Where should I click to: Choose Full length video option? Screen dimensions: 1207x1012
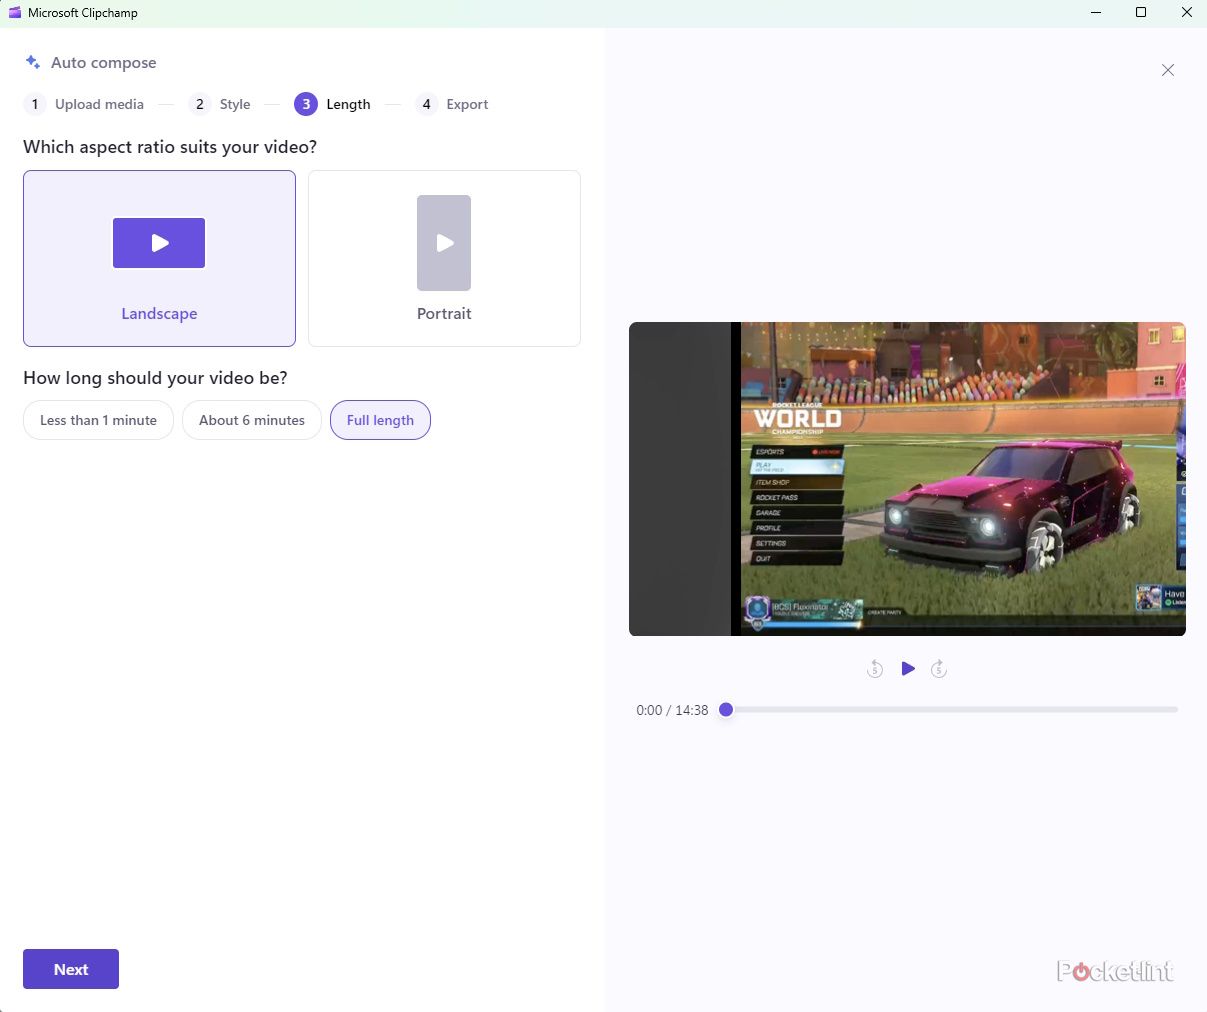pos(380,420)
